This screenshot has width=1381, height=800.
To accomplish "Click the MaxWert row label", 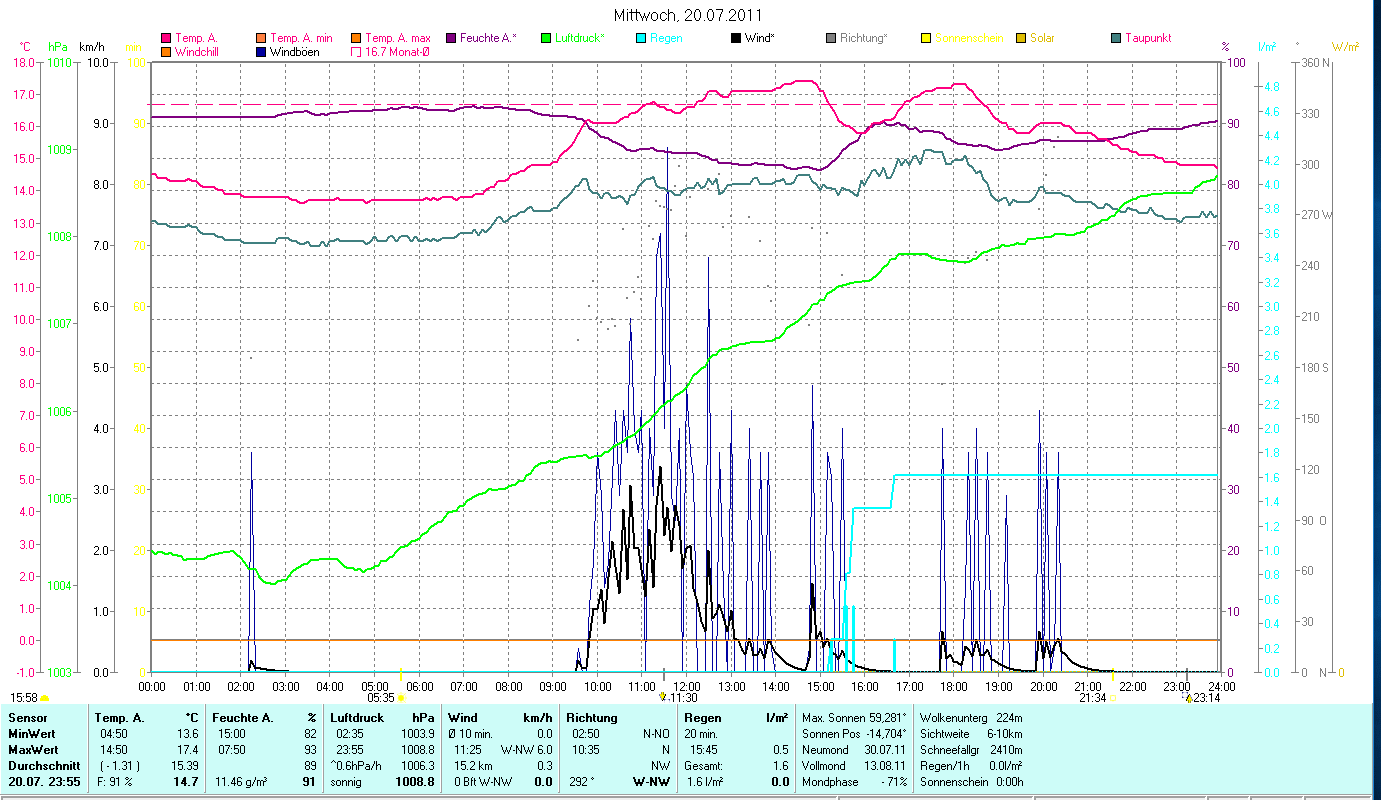I will click(x=32, y=750).
